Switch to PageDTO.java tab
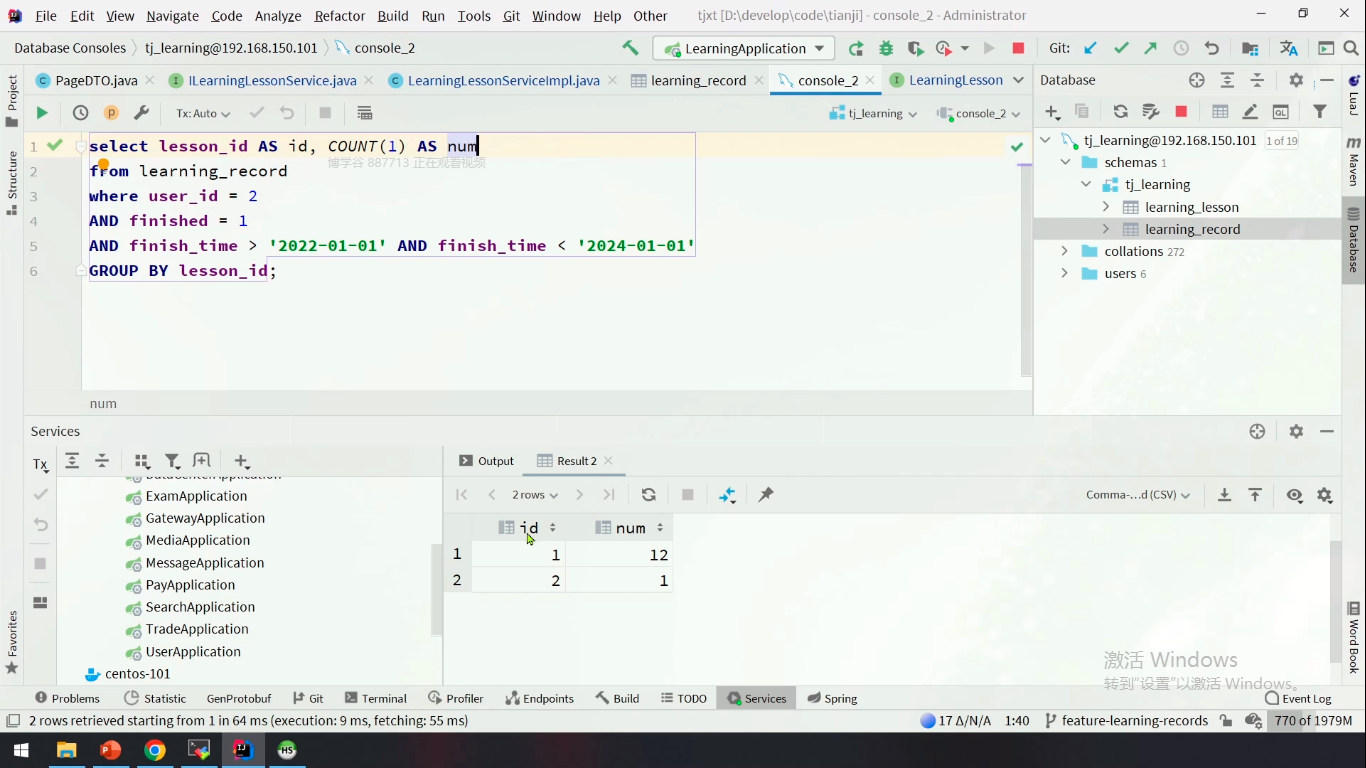Viewport: 1366px width, 768px height. click(95, 80)
